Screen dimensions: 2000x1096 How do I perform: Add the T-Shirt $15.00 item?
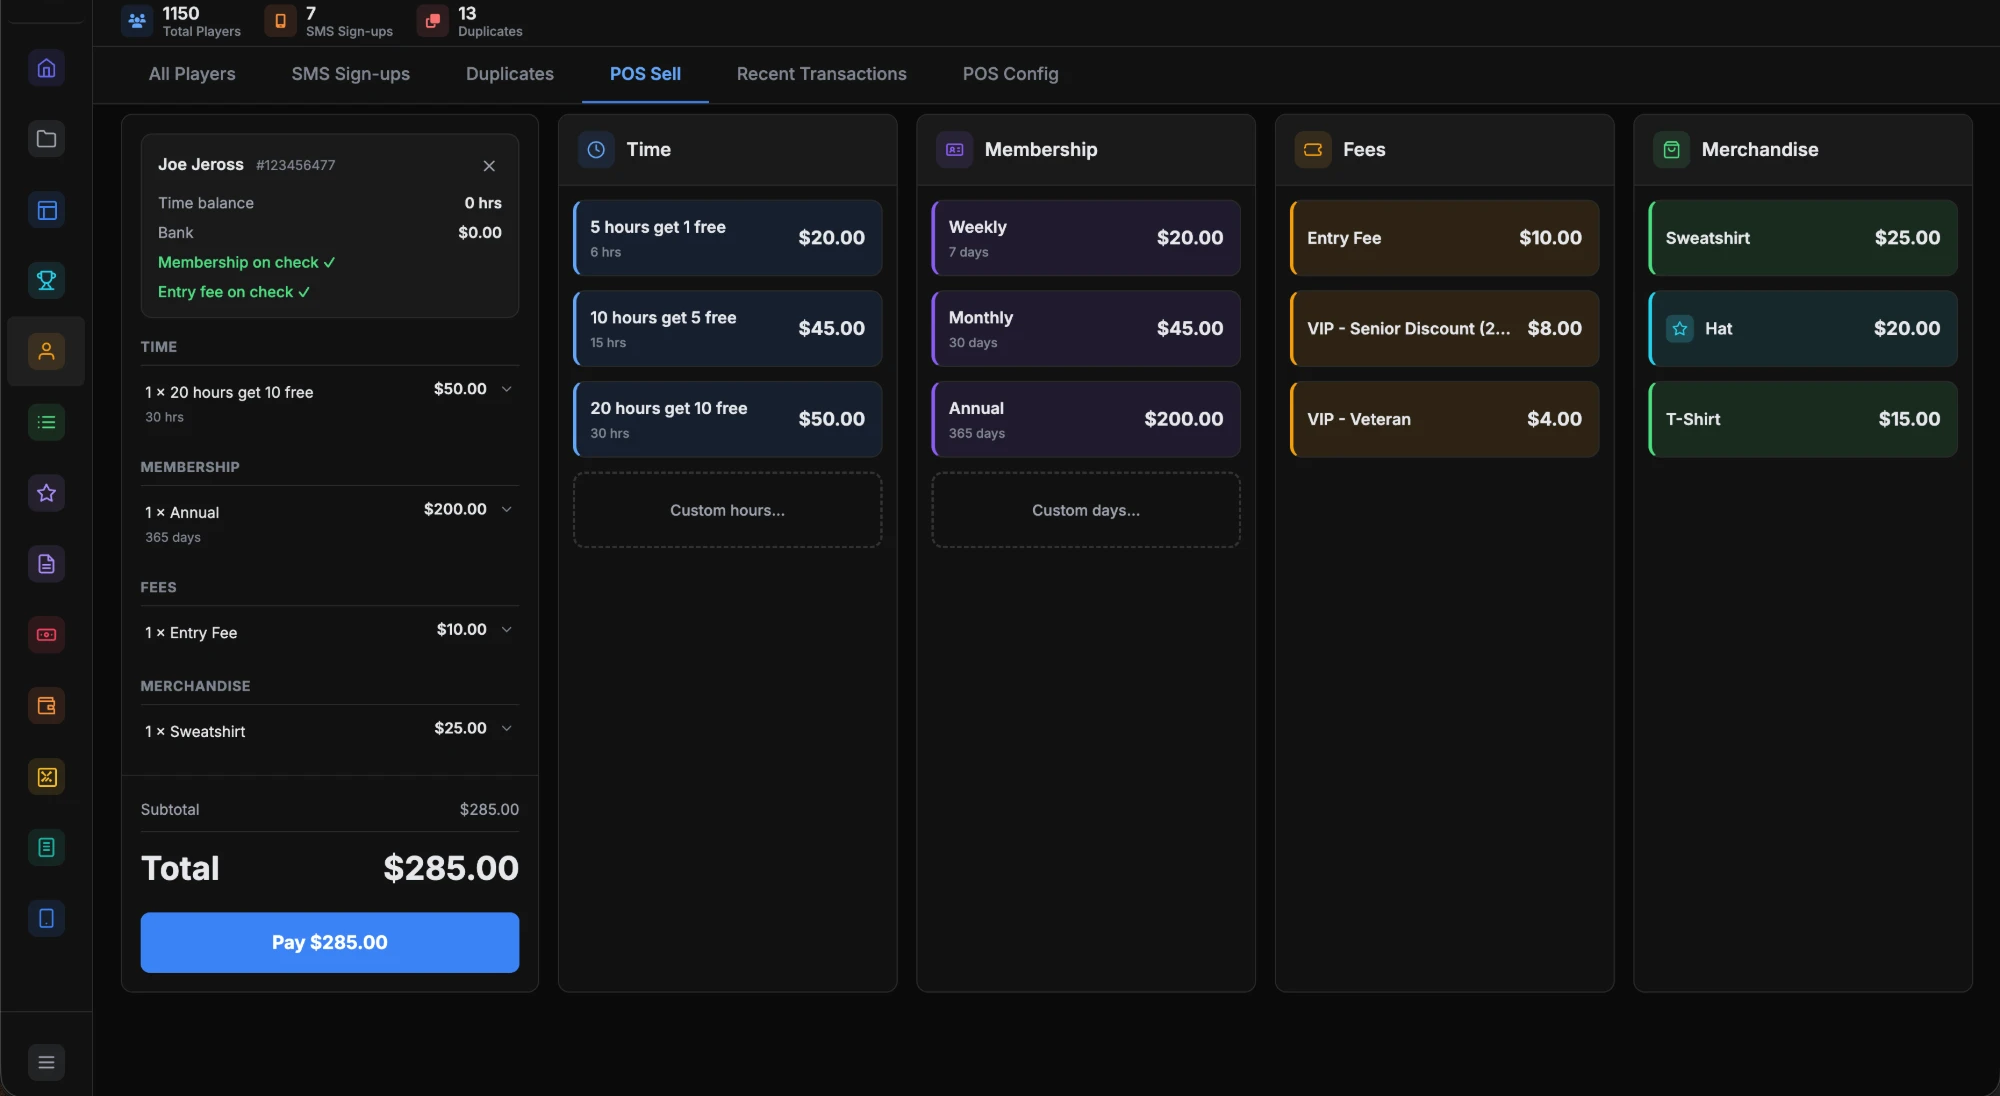click(x=1802, y=419)
